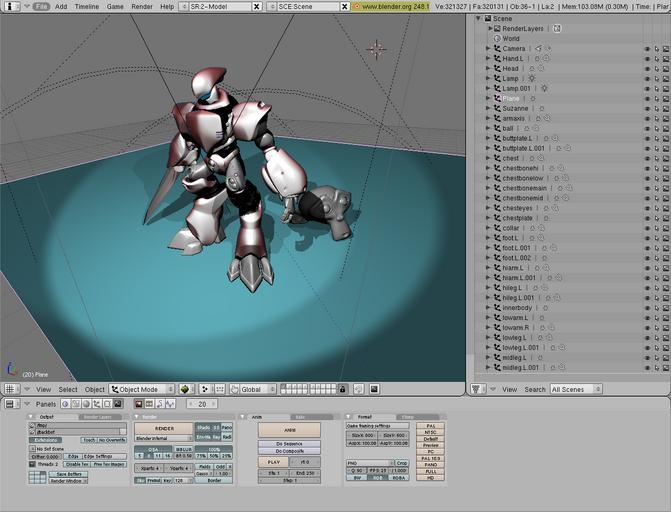This screenshot has width=671, height=512.
Task: Toggle the renderable icon for Suzanne
Action: coord(665,109)
